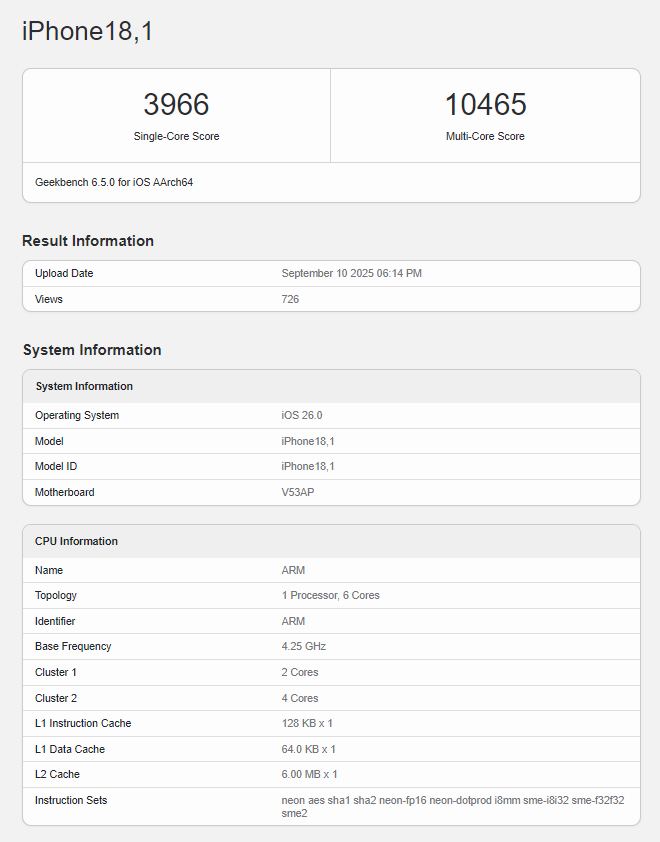Click the Cluster 2 label

56,698
